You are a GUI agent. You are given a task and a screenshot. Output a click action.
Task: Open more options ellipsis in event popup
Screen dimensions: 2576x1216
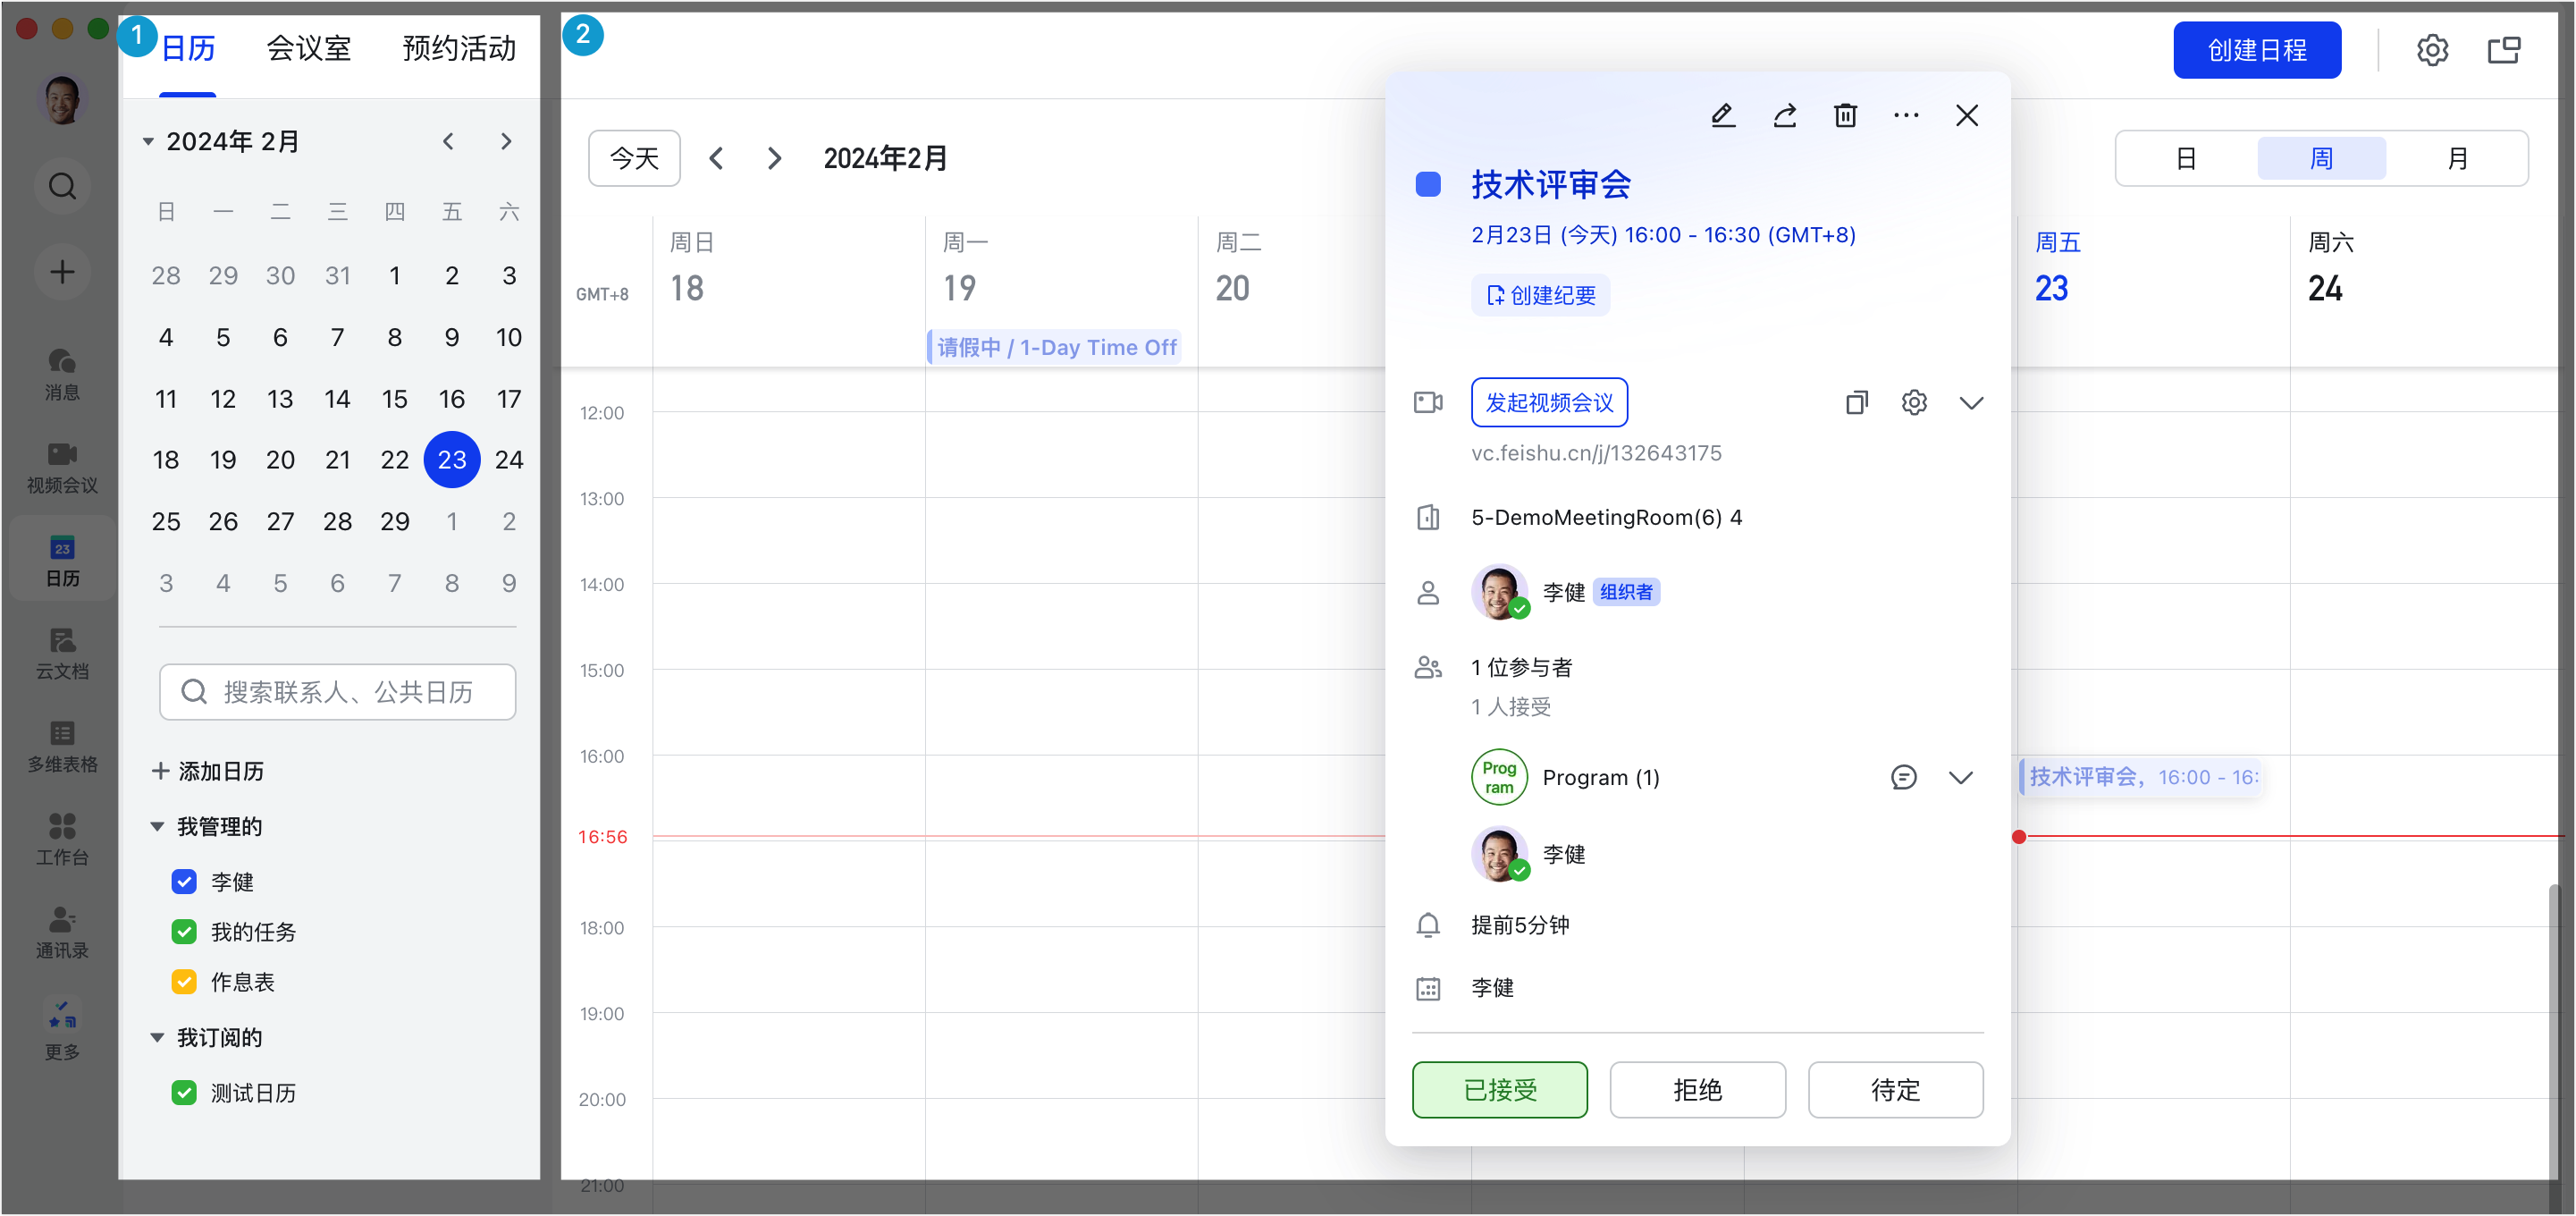click(1906, 115)
